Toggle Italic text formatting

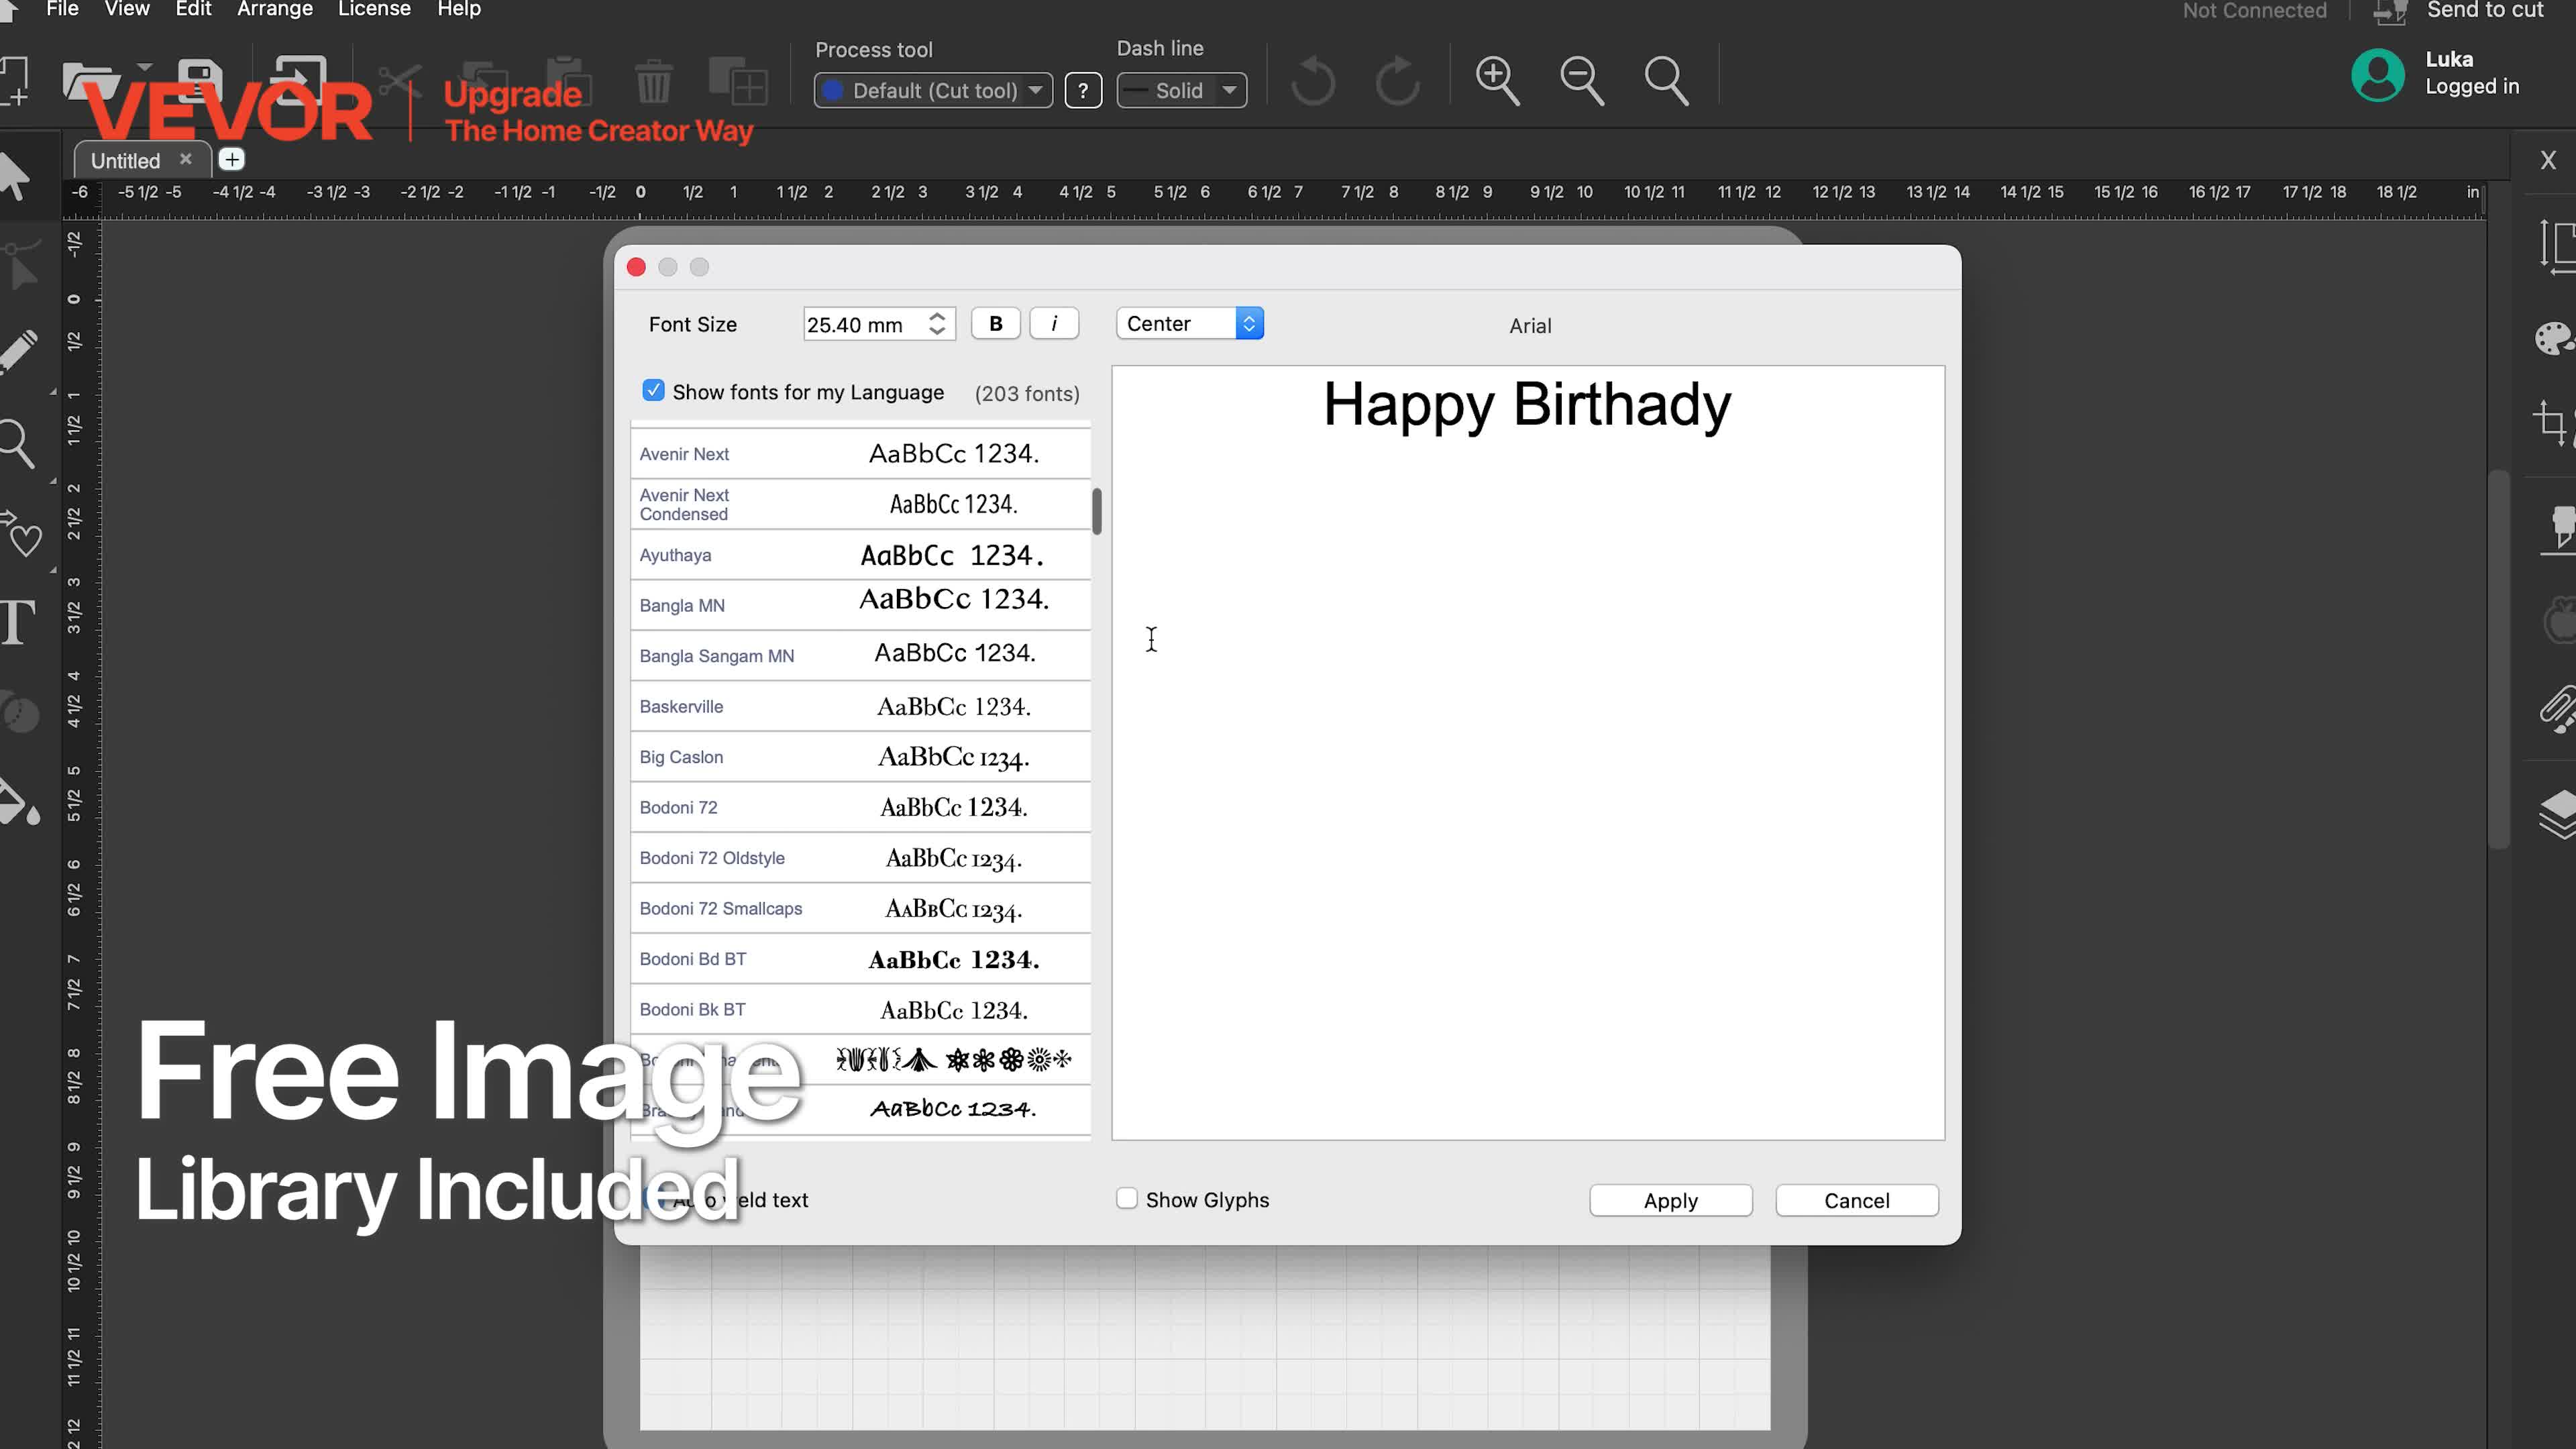[1054, 324]
